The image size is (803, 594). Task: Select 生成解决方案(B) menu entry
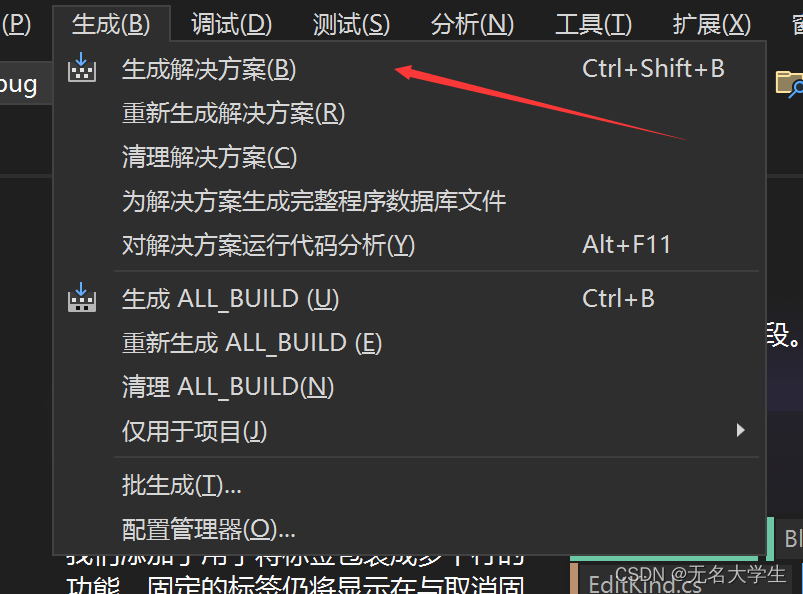[x=409, y=69]
